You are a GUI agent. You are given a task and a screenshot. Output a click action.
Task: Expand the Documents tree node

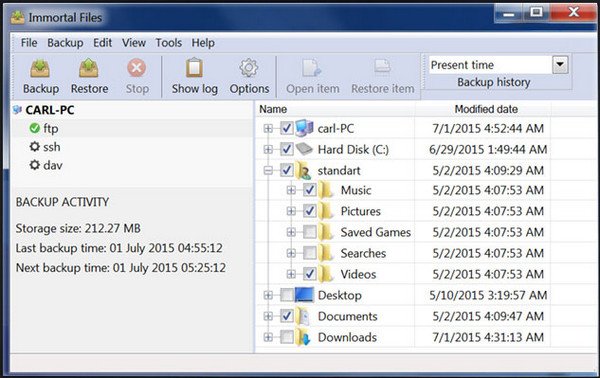[x=268, y=316]
